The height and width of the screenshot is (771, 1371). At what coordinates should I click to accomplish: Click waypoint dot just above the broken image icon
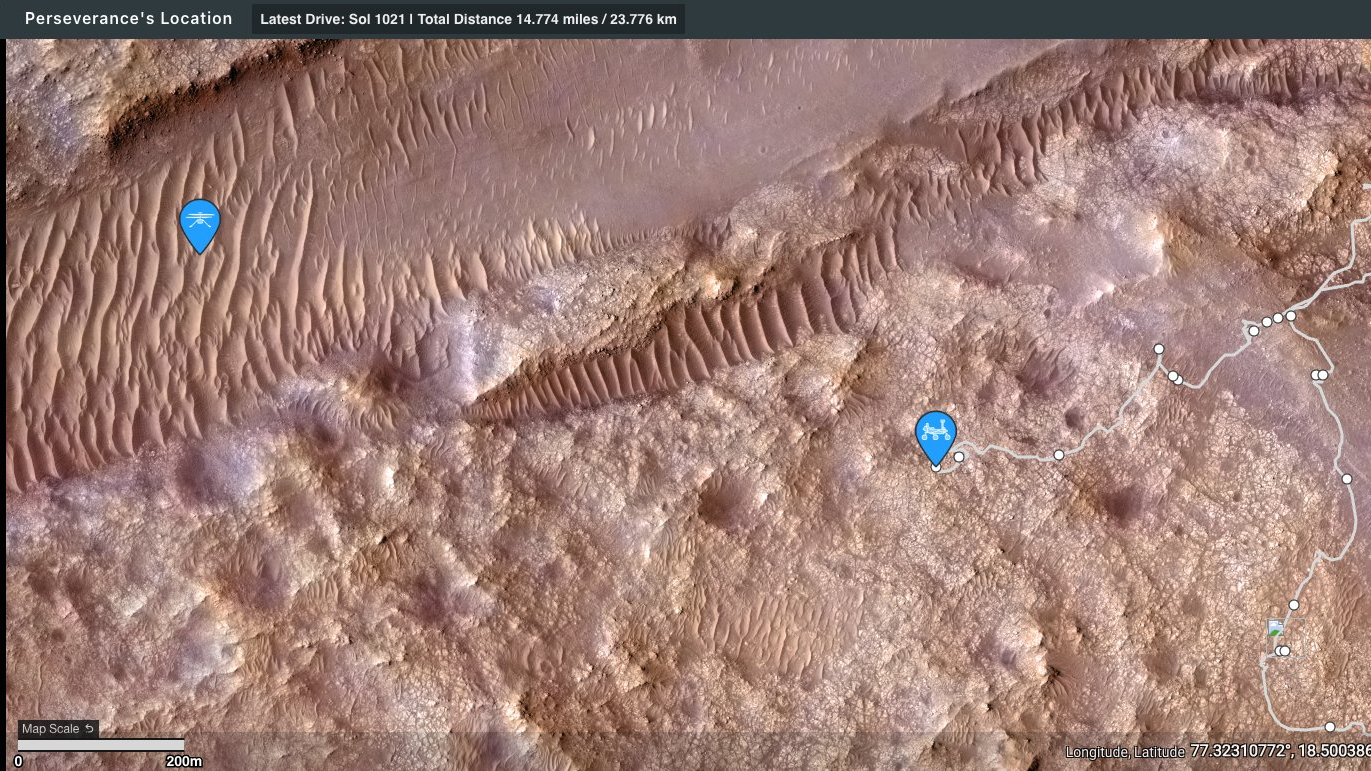click(x=1293, y=605)
